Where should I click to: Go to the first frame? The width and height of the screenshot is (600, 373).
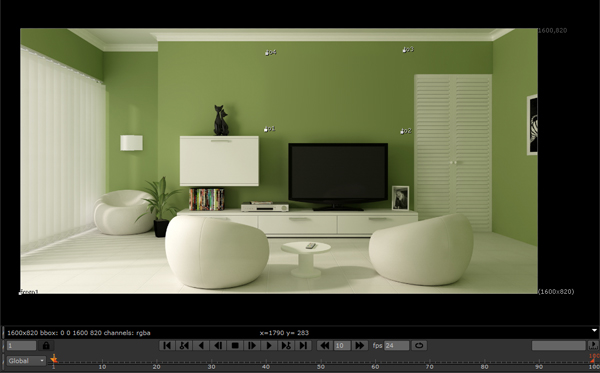167,345
